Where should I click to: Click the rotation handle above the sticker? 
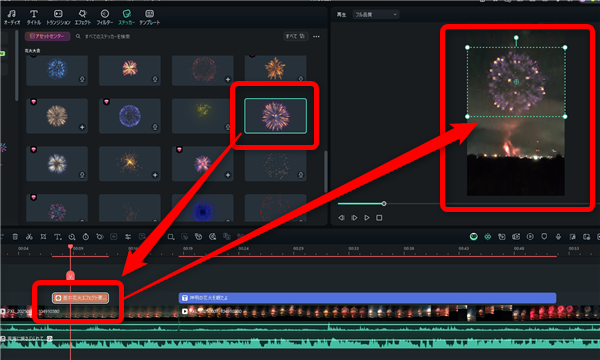pos(516,37)
